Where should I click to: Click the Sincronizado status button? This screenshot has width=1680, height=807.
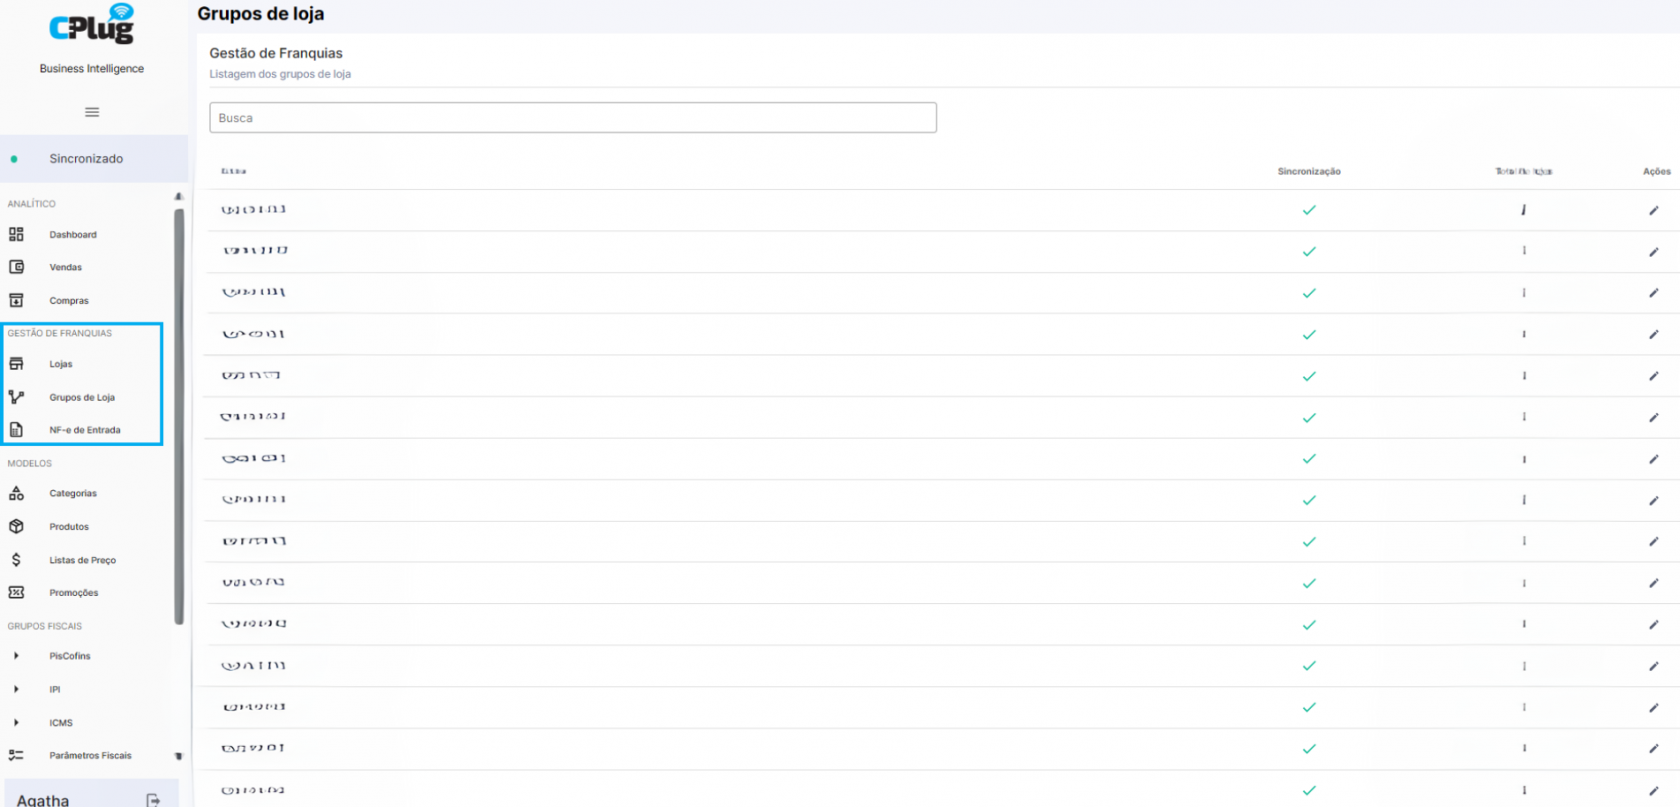(x=94, y=159)
